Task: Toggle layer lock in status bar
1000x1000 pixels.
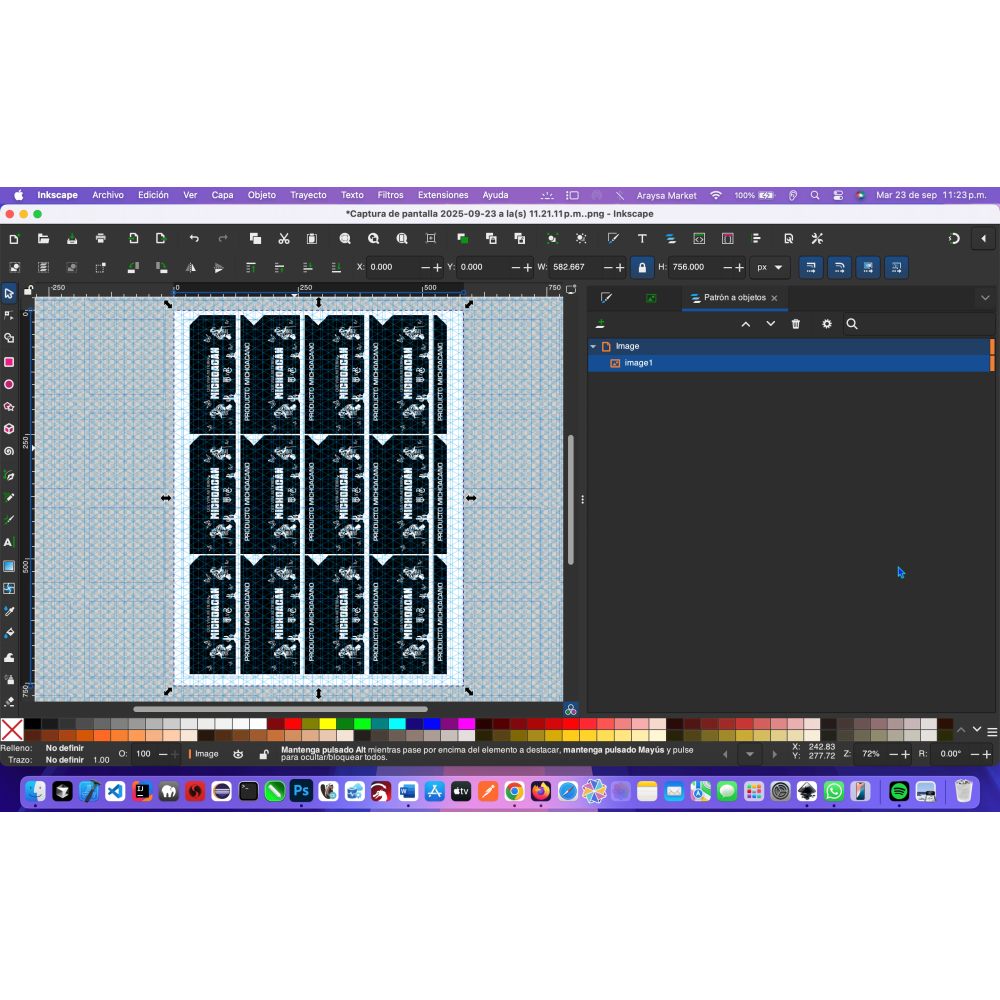Action: (x=263, y=754)
